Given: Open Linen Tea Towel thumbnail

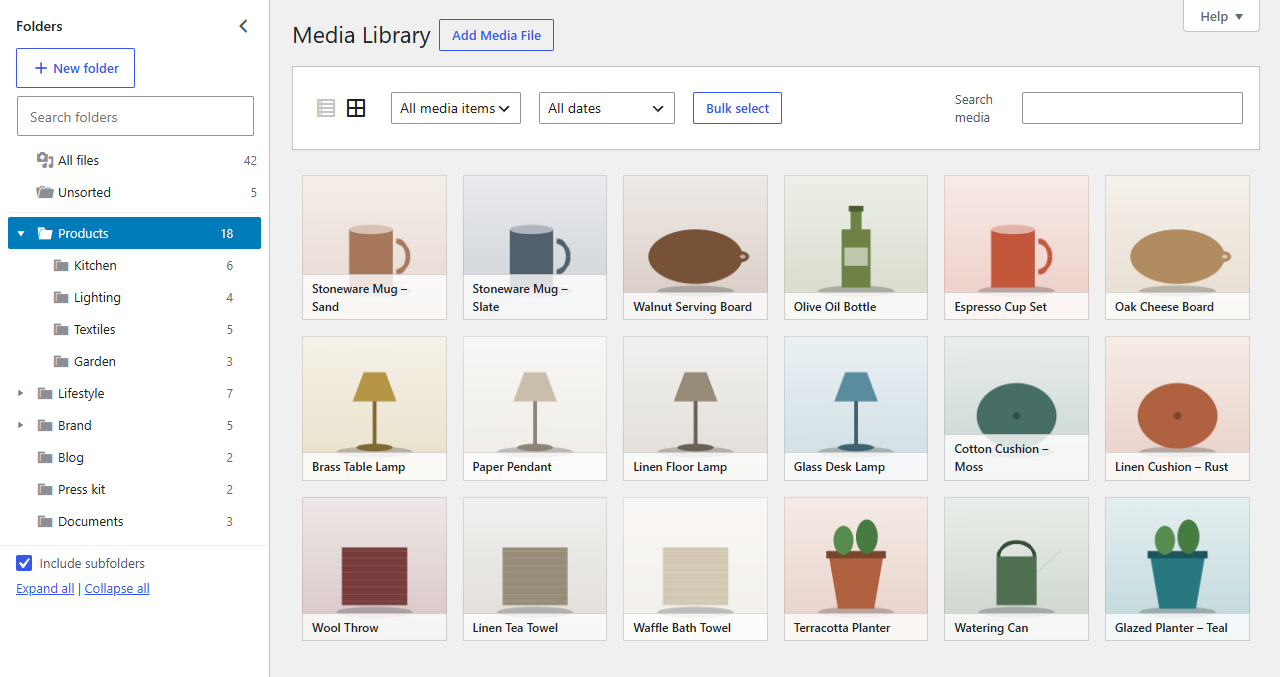Looking at the screenshot, I should click(x=535, y=569).
